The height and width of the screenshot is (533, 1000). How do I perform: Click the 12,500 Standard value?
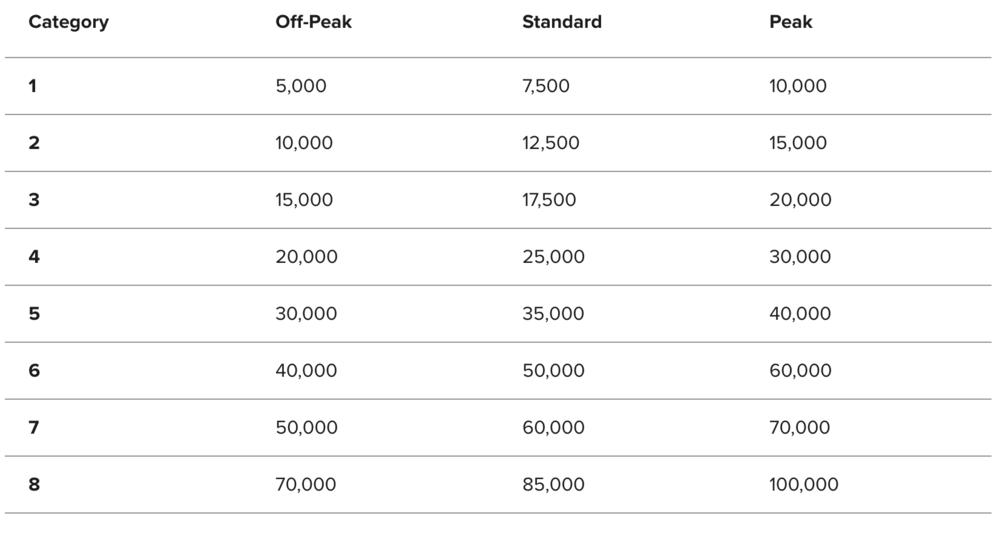point(550,143)
